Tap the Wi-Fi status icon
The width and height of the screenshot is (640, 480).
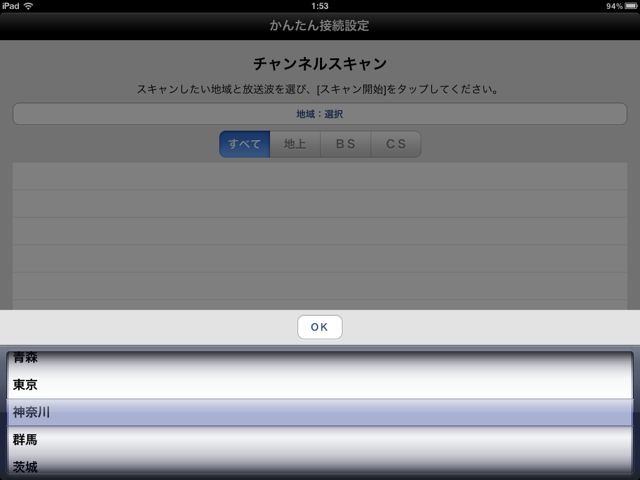(x=29, y=6)
